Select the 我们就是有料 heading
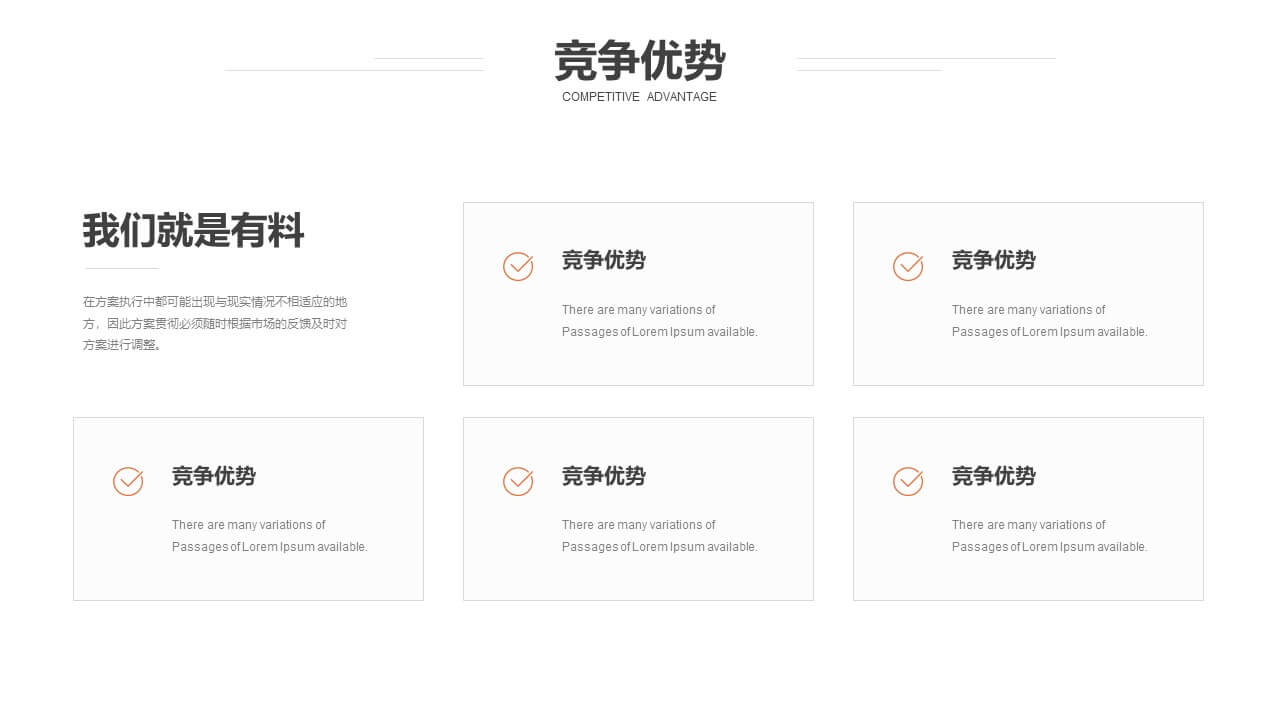Viewport: 1280px width, 720px height. pos(193,231)
